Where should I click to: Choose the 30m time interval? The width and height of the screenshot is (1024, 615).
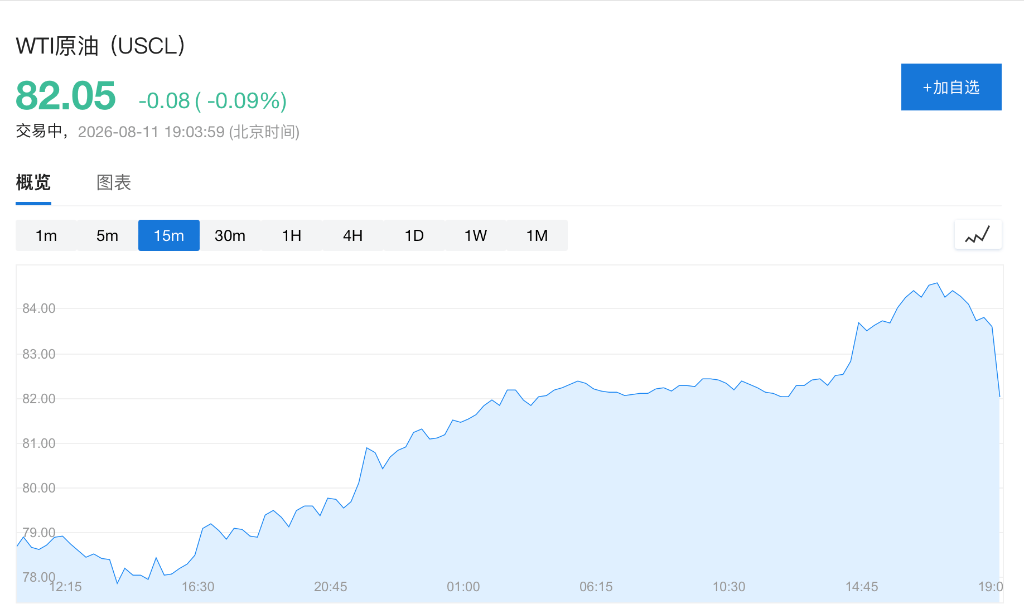230,236
